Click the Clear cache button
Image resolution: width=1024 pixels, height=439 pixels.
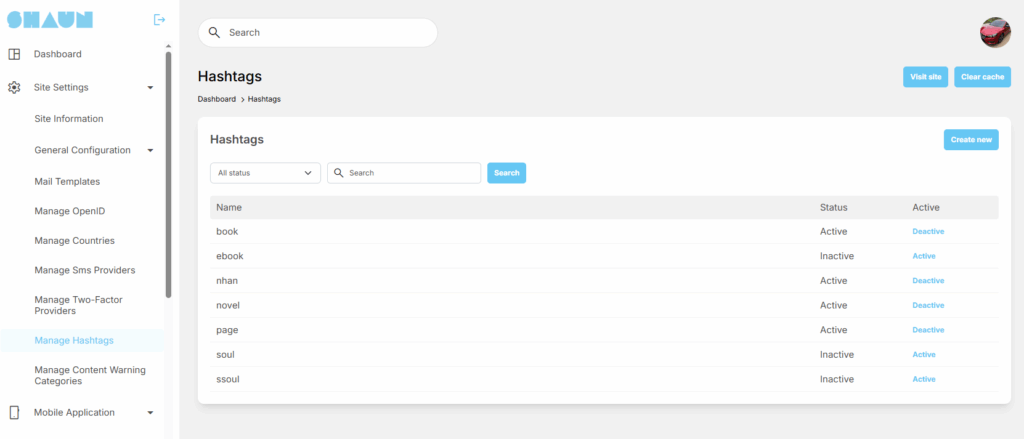982,77
